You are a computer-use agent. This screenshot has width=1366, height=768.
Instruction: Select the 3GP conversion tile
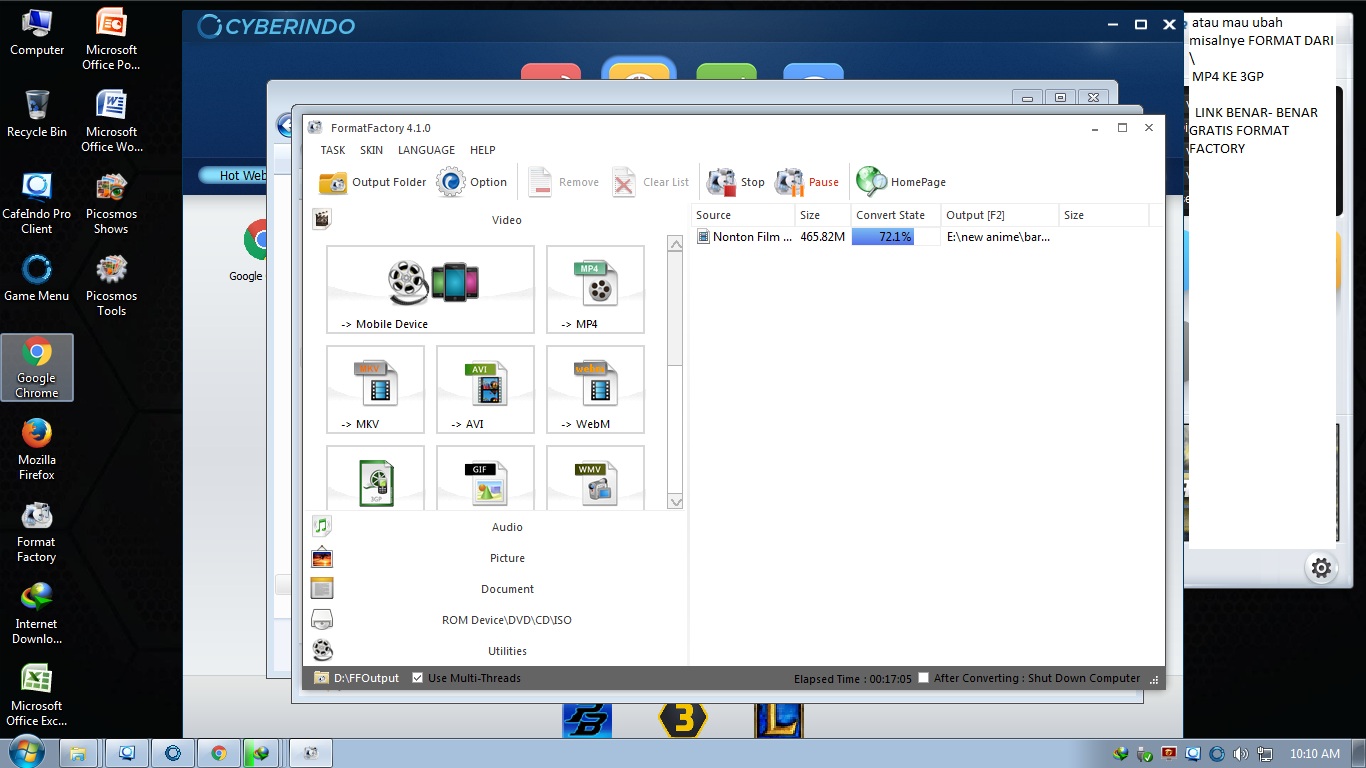(x=375, y=478)
